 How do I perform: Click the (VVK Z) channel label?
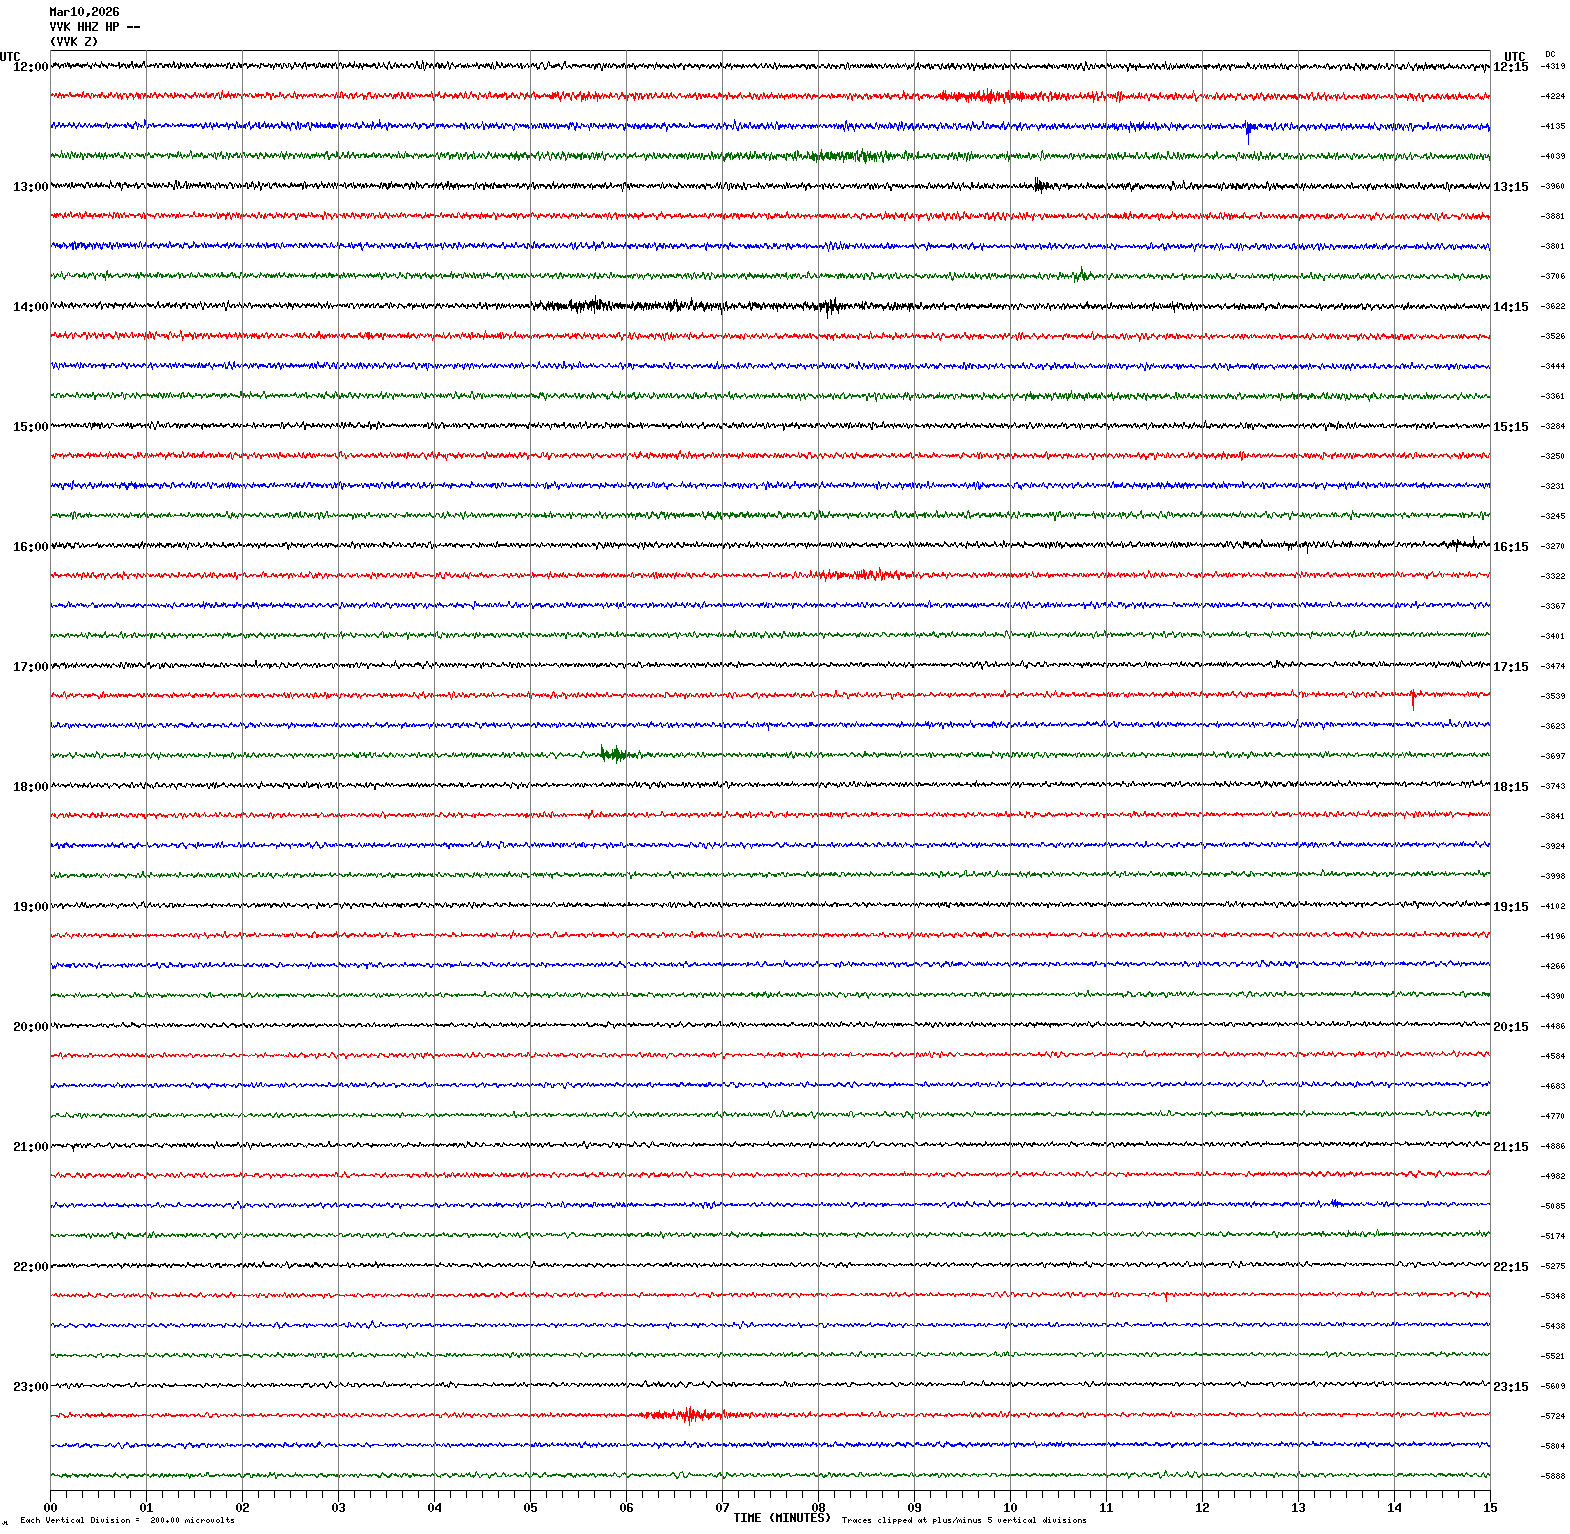(74, 42)
